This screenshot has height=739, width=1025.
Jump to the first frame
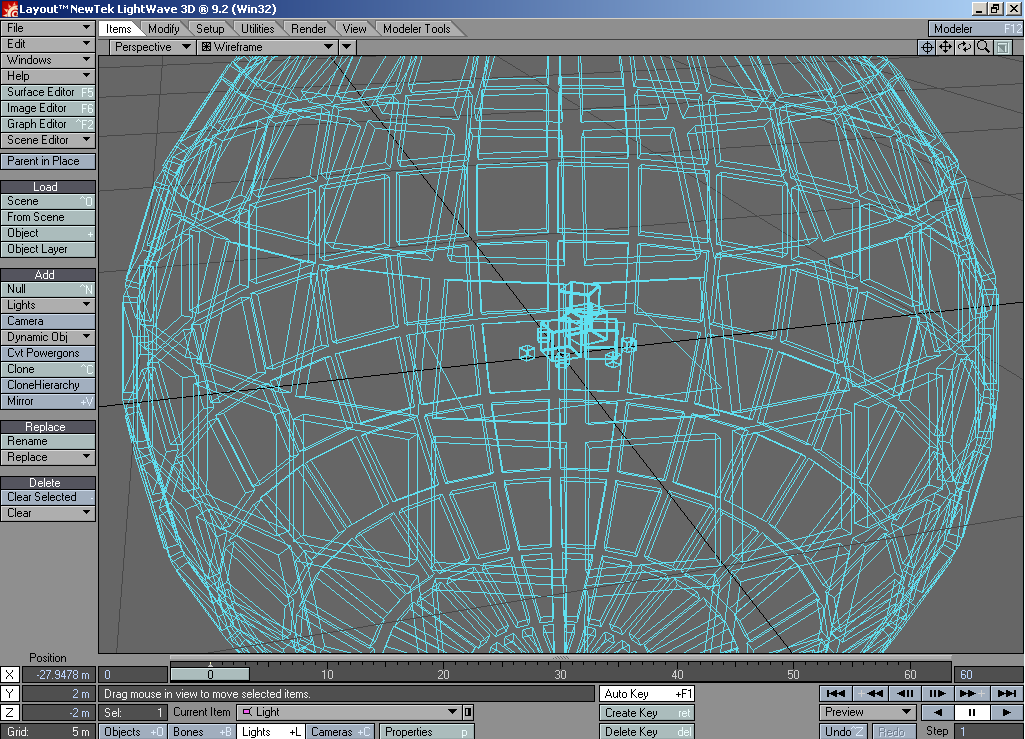click(835, 693)
